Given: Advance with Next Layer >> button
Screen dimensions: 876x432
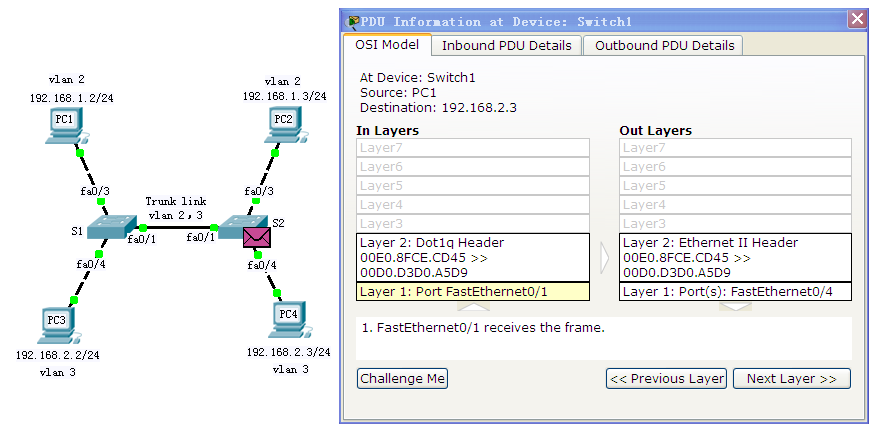Looking at the screenshot, I should pyautogui.click(x=792, y=378).
